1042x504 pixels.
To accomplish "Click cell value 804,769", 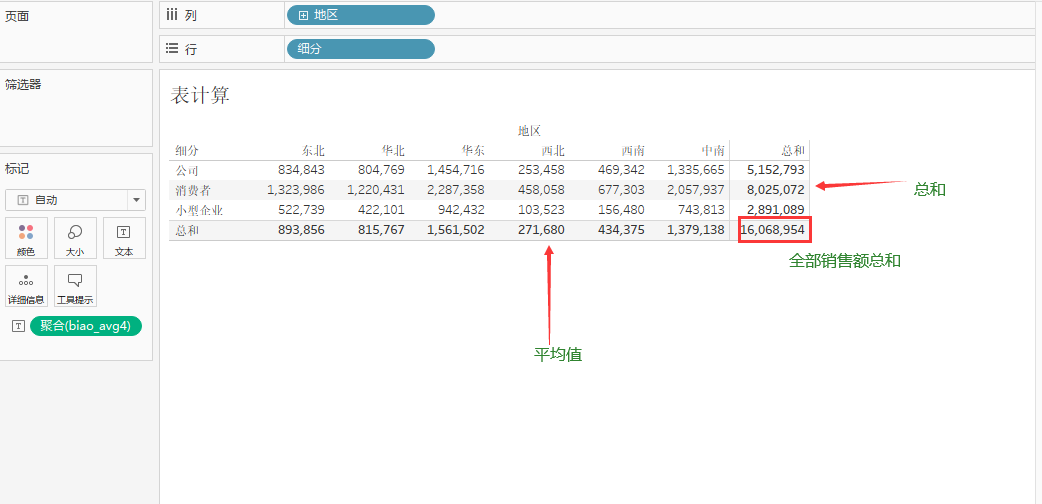I will pyautogui.click(x=381, y=170).
